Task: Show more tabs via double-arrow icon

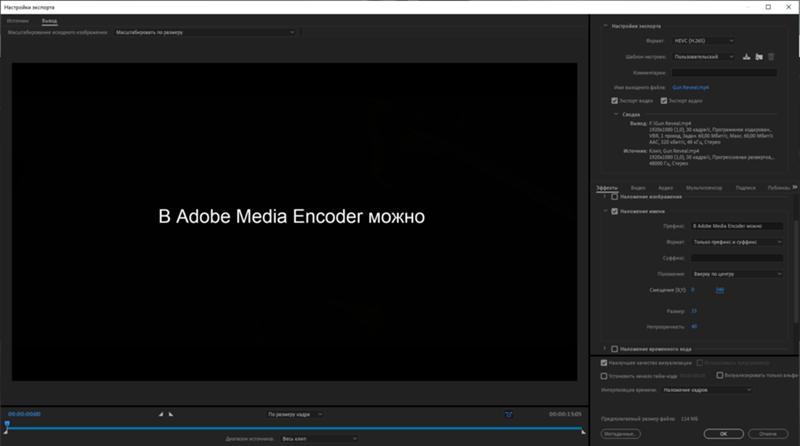Action: point(794,187)
